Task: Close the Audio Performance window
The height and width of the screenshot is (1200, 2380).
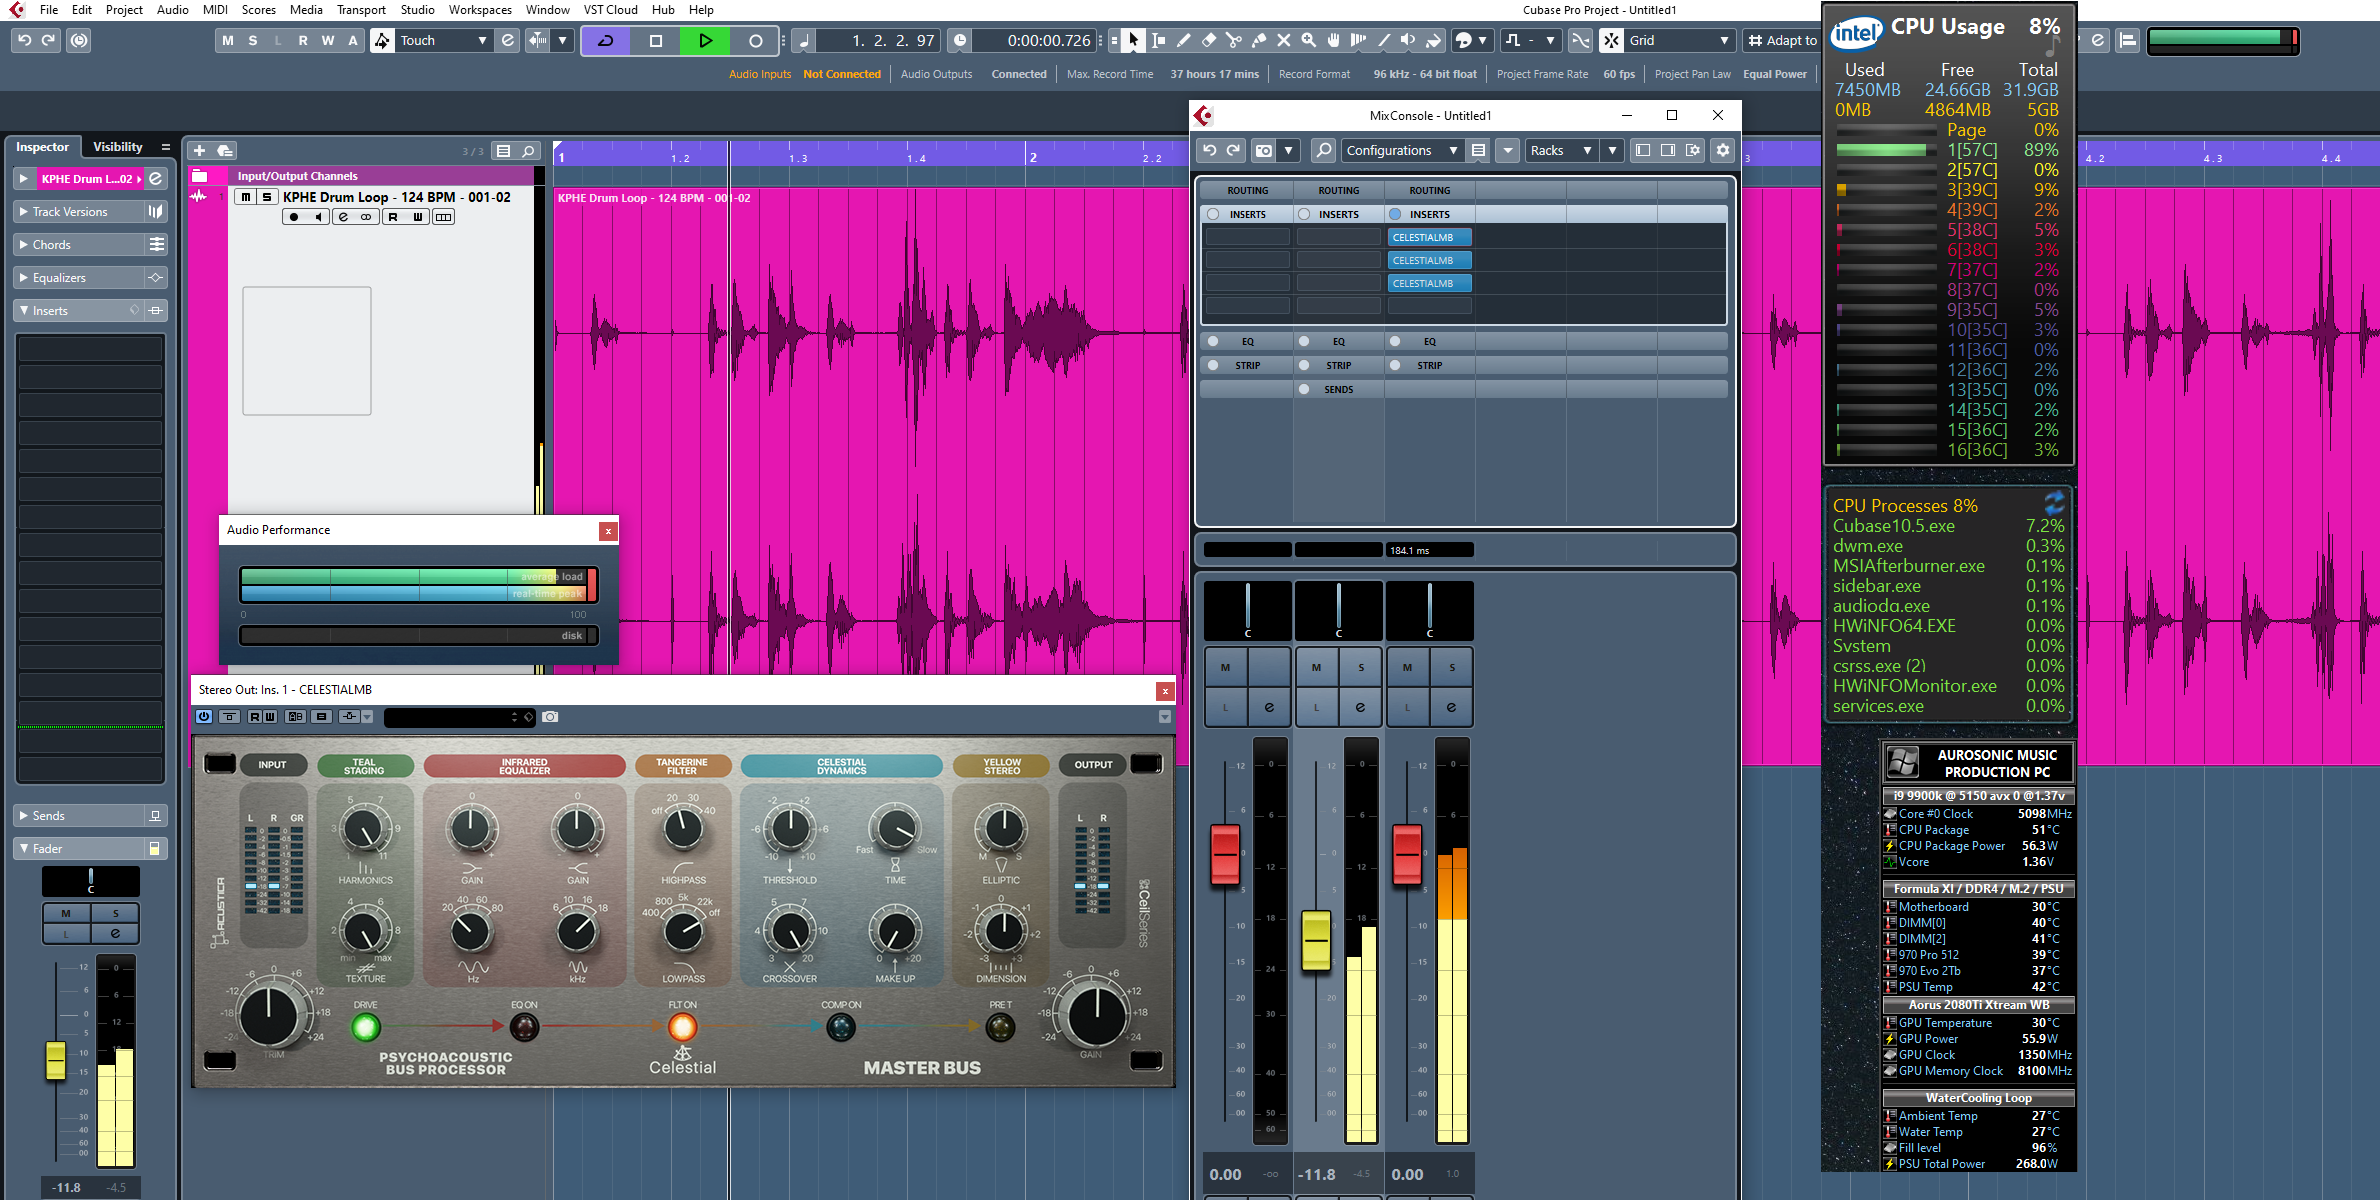Action: (x=608, y=531)
